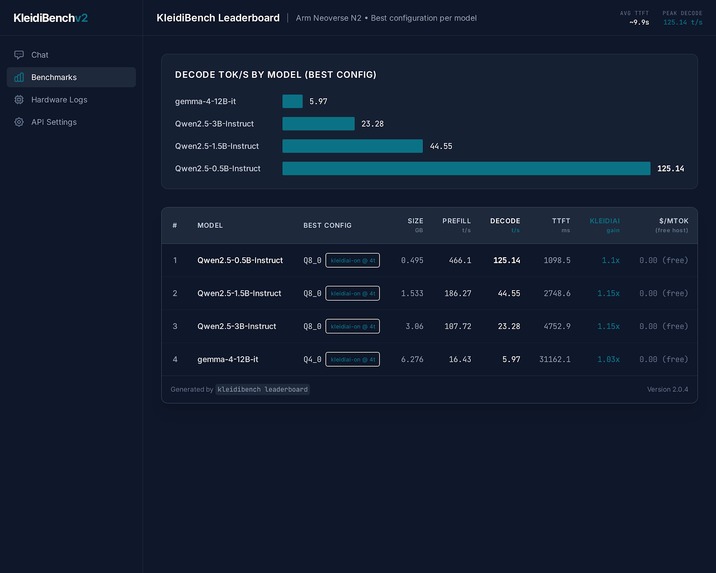
Task: Click the KleidiBench v2 logo
Action: coord(50,18)
